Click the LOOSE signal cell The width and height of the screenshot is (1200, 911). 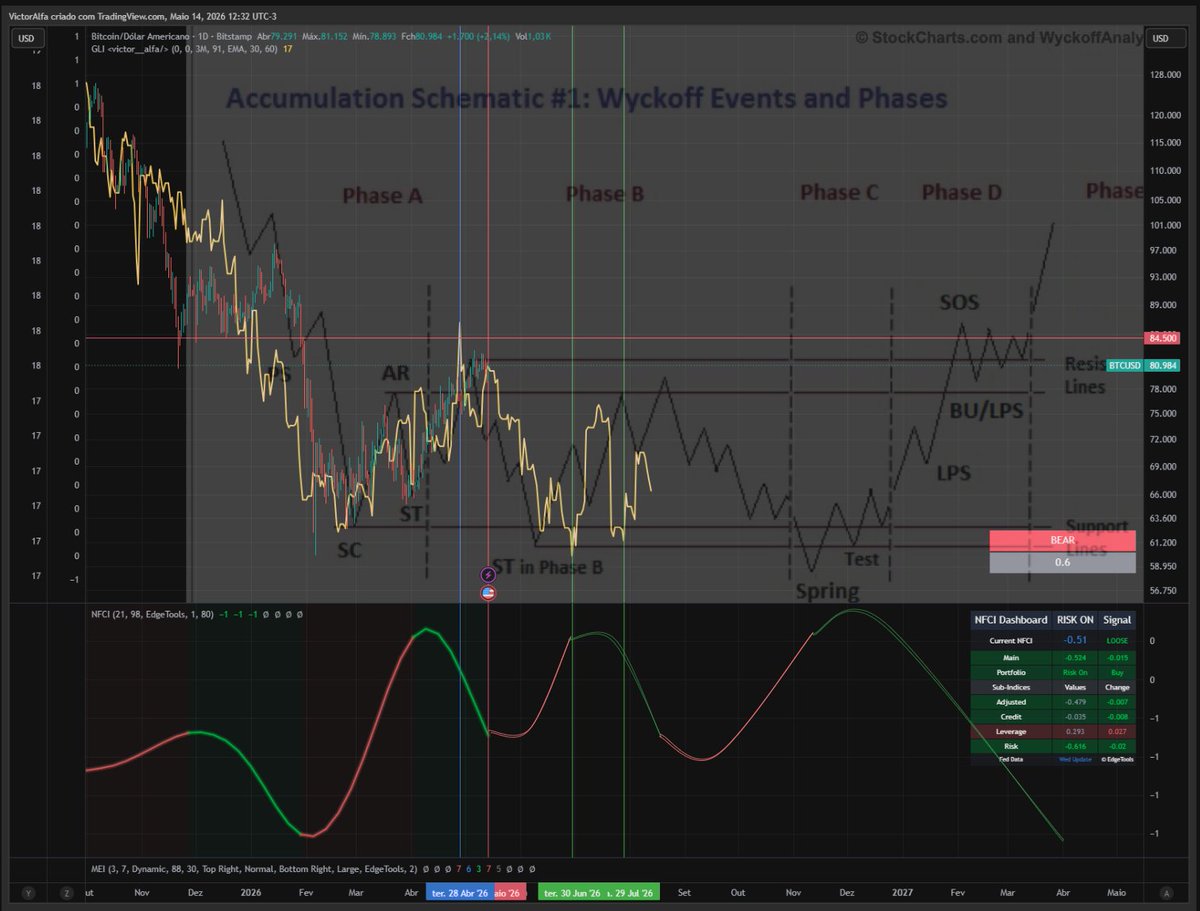1116,640
